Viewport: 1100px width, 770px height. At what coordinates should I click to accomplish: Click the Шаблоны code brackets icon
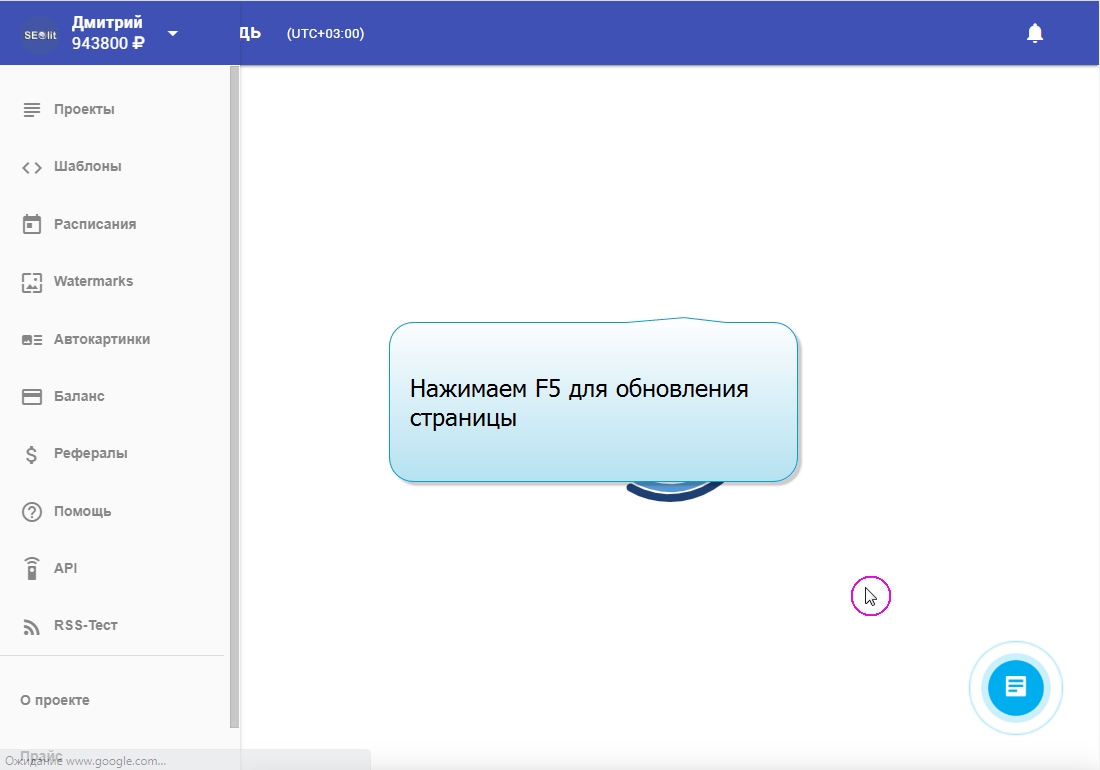pyautogui.click(x=32, y=167)
